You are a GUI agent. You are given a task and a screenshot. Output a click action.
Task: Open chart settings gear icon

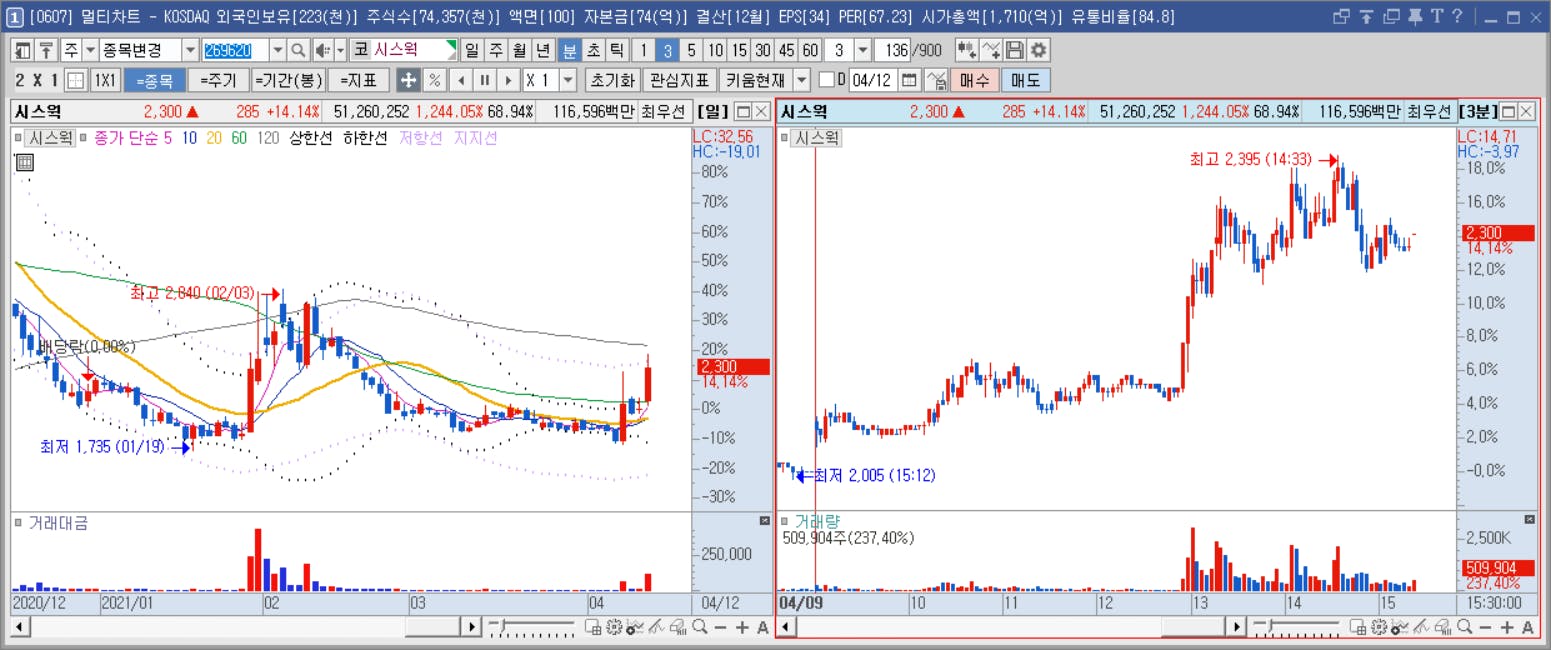pyautogui.click(x=1040, y=50)
